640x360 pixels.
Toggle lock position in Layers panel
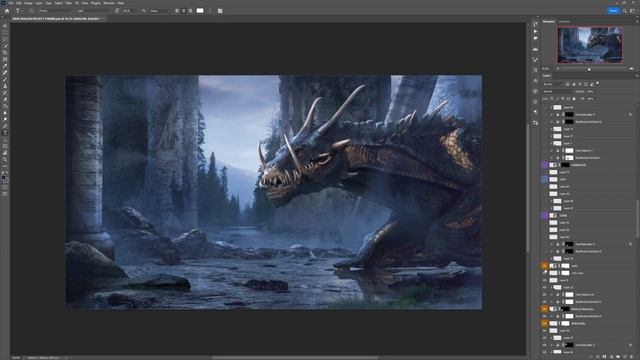(563, 99)
